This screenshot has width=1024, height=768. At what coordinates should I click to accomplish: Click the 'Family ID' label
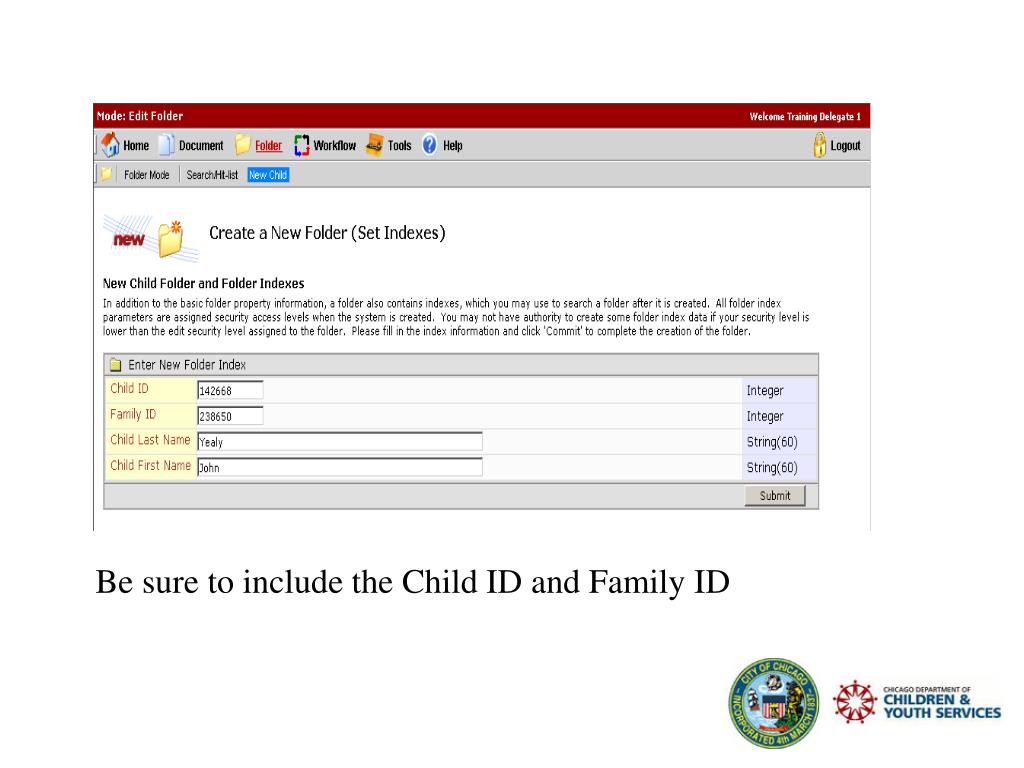coord(133,414)
